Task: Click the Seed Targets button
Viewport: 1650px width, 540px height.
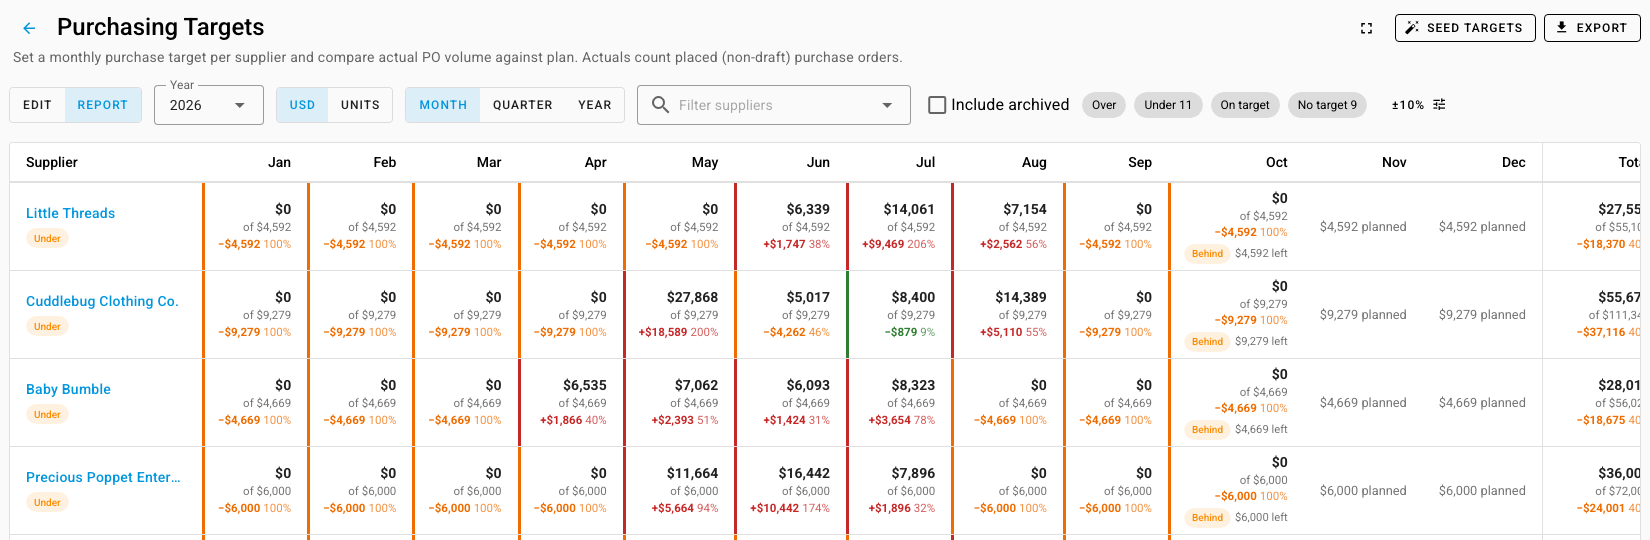Action: [x=1463, y=28]
